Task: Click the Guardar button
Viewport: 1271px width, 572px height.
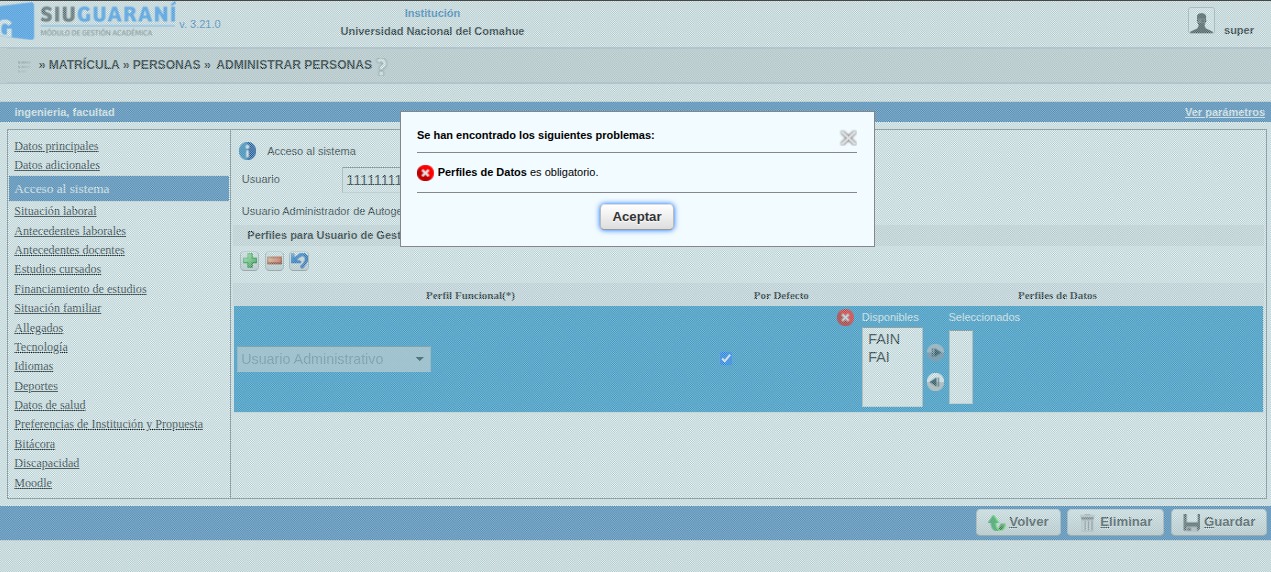Action: tap(1219, 522)
